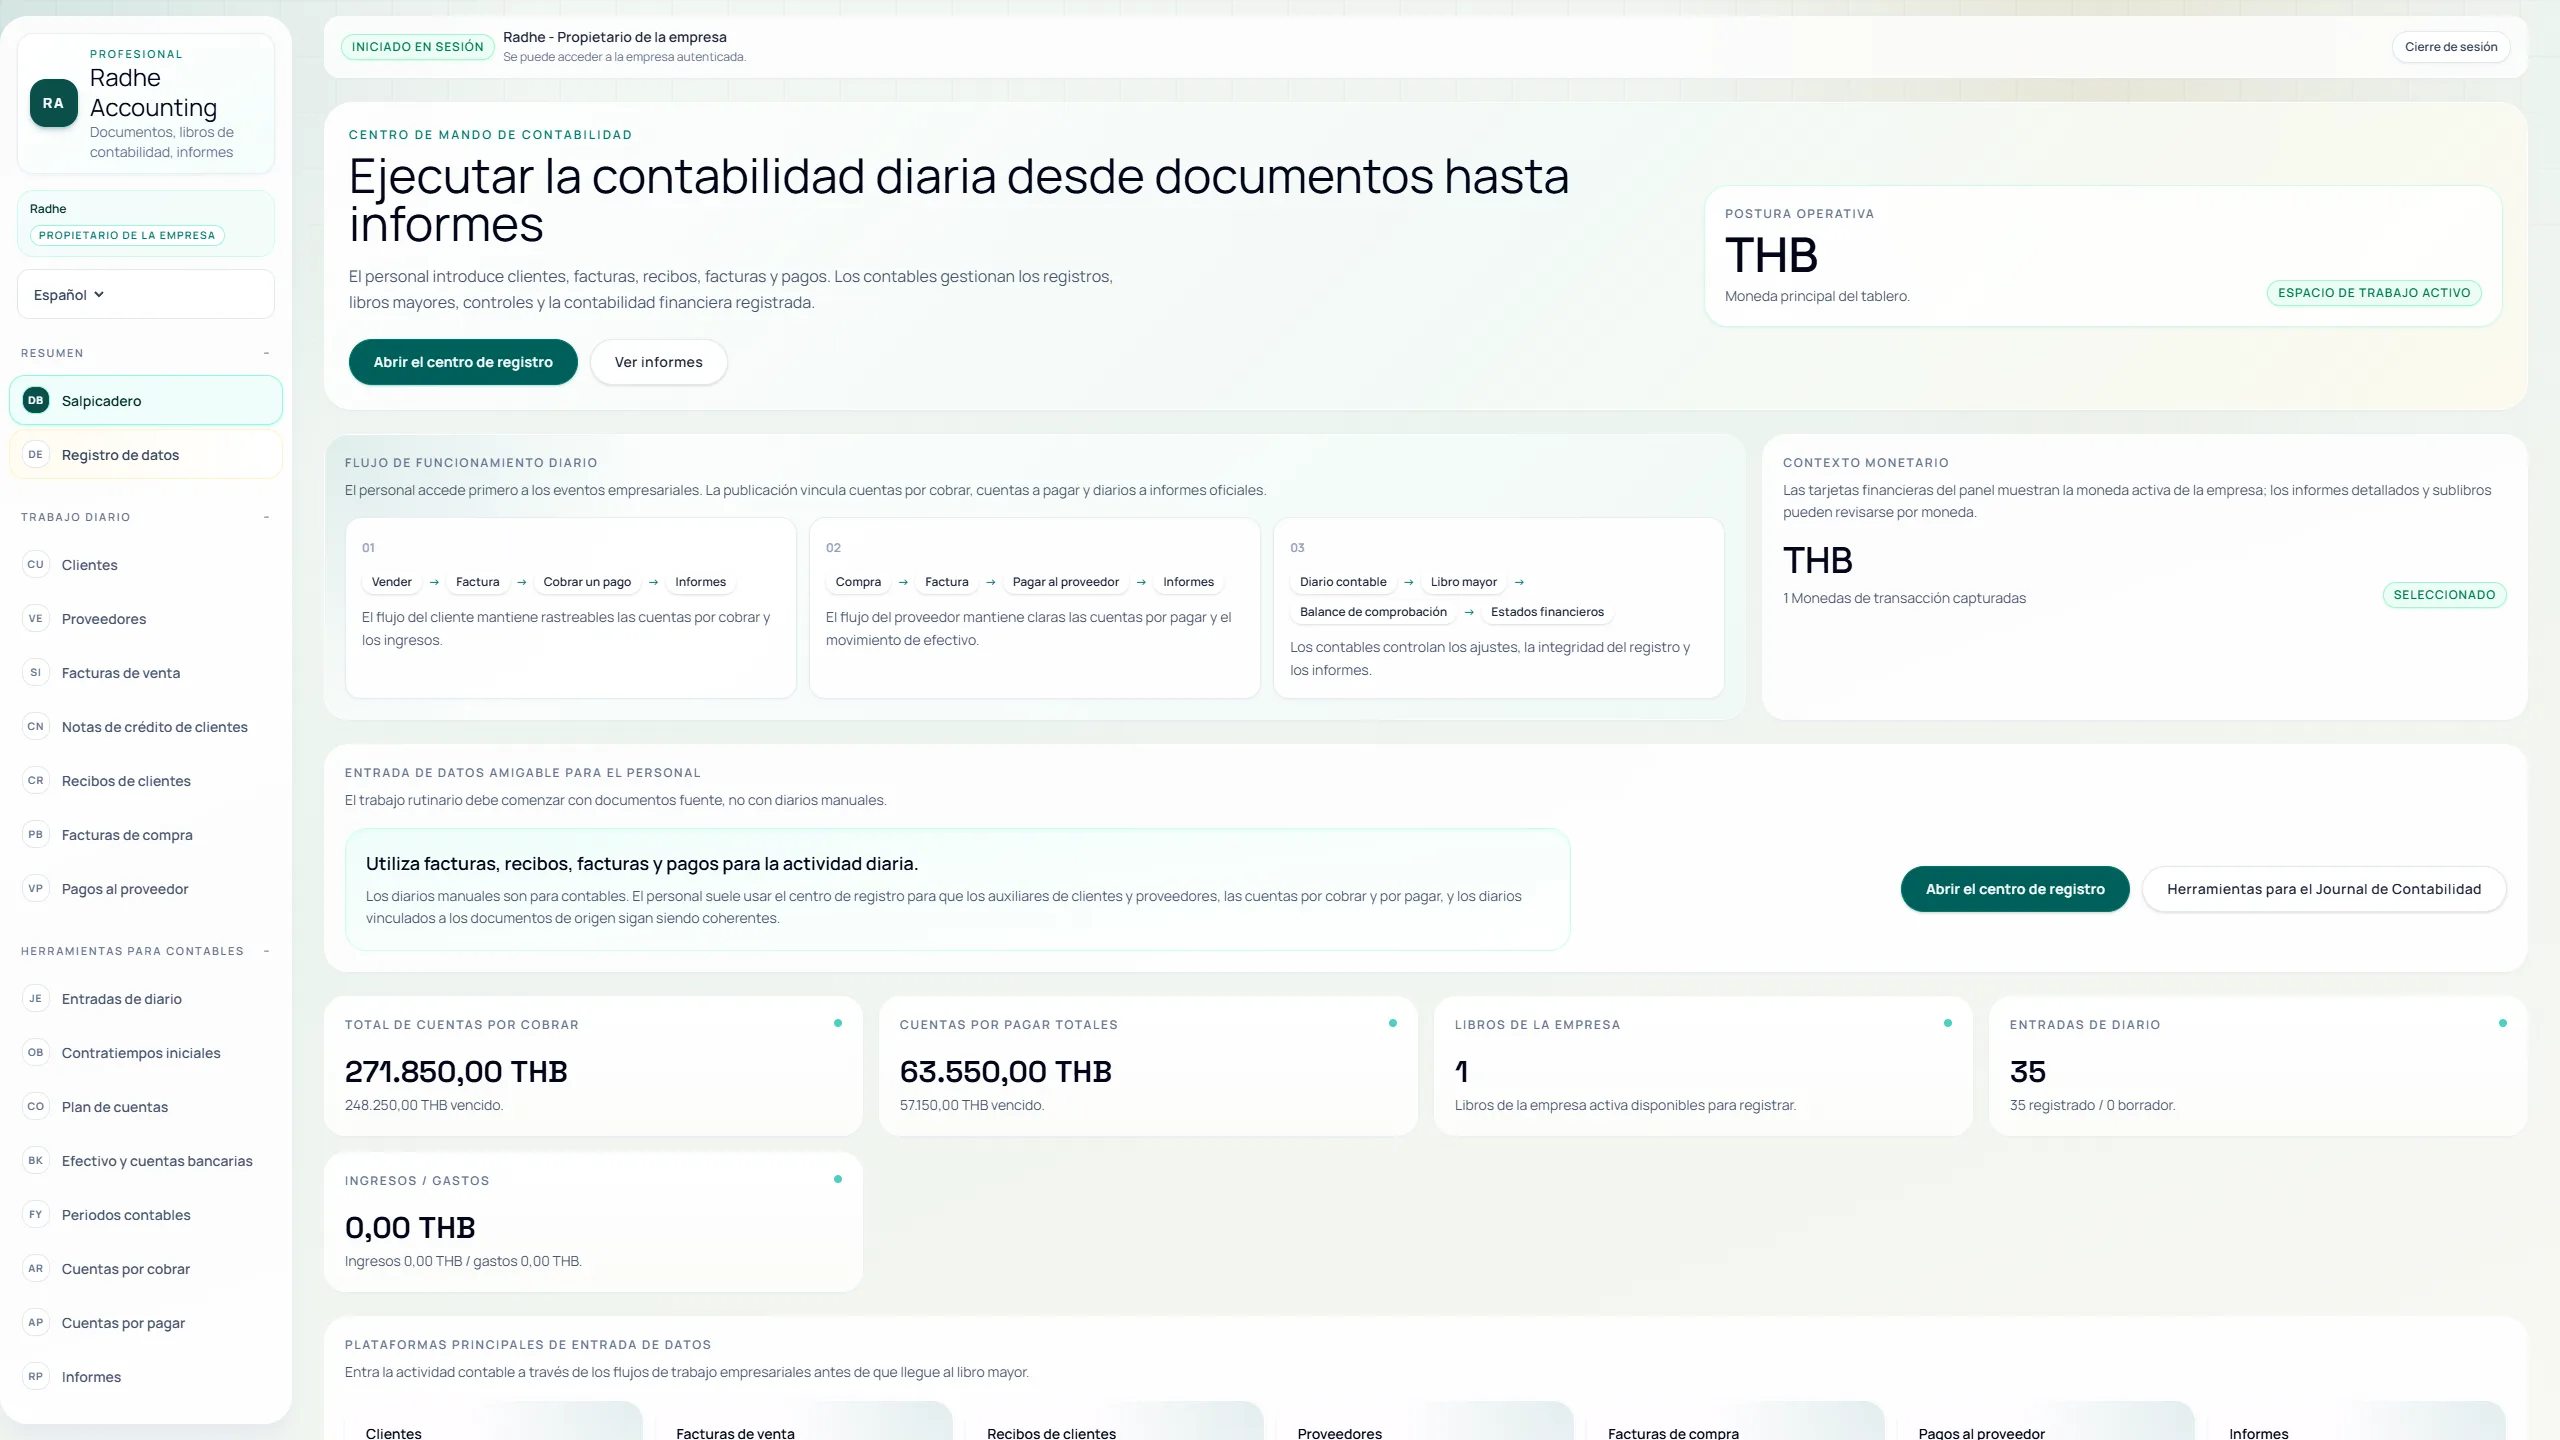
Task: Click the AR Cuentas por cobrar icon
Action: (36, 1268)
